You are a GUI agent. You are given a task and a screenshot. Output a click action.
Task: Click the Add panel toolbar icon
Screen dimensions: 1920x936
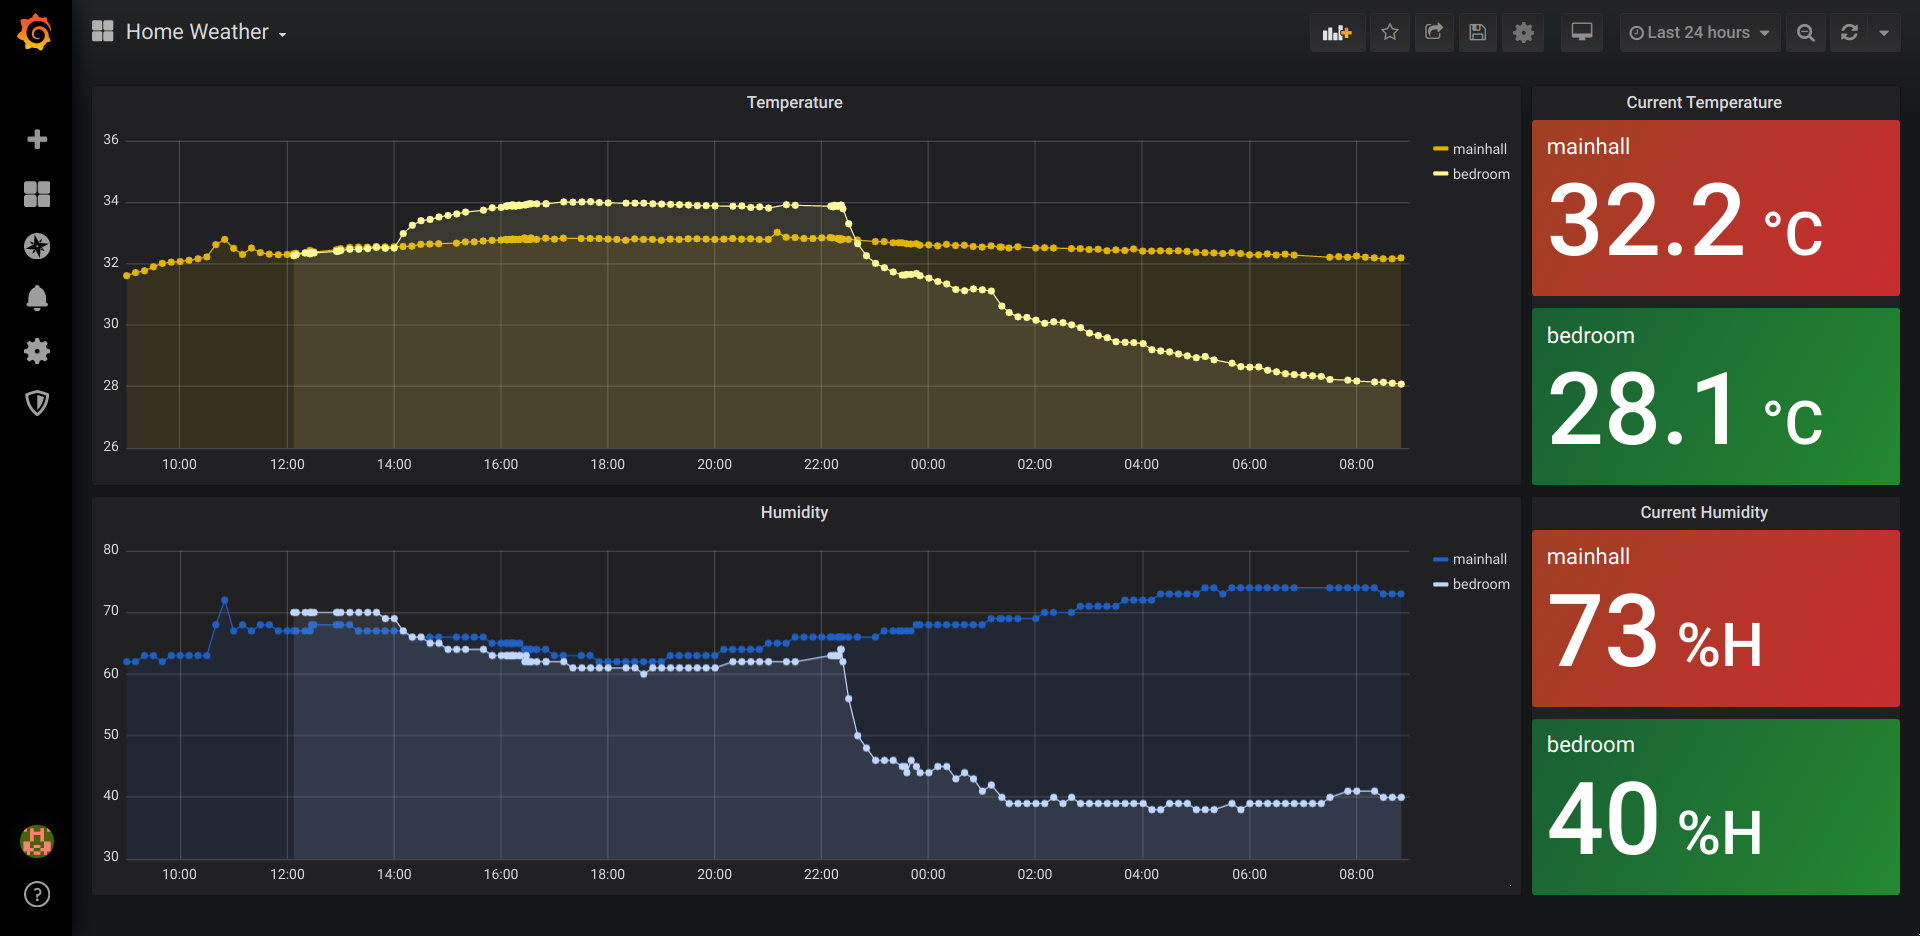coord(1337,33)
